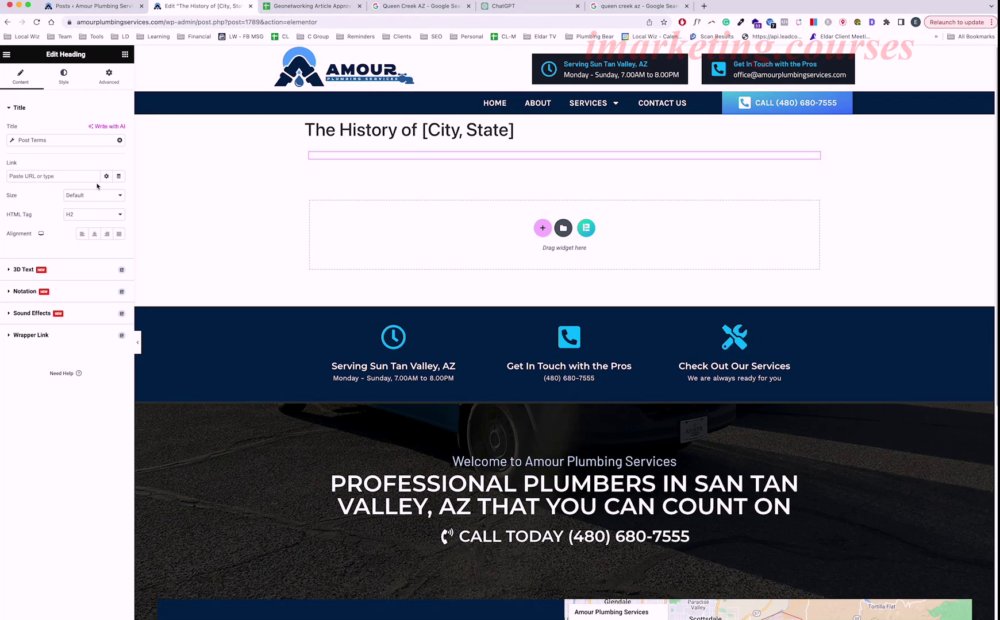This screenshot has height=620, width=1000.
Task: Expand the Sound Effects section
Action: (32, 313)
